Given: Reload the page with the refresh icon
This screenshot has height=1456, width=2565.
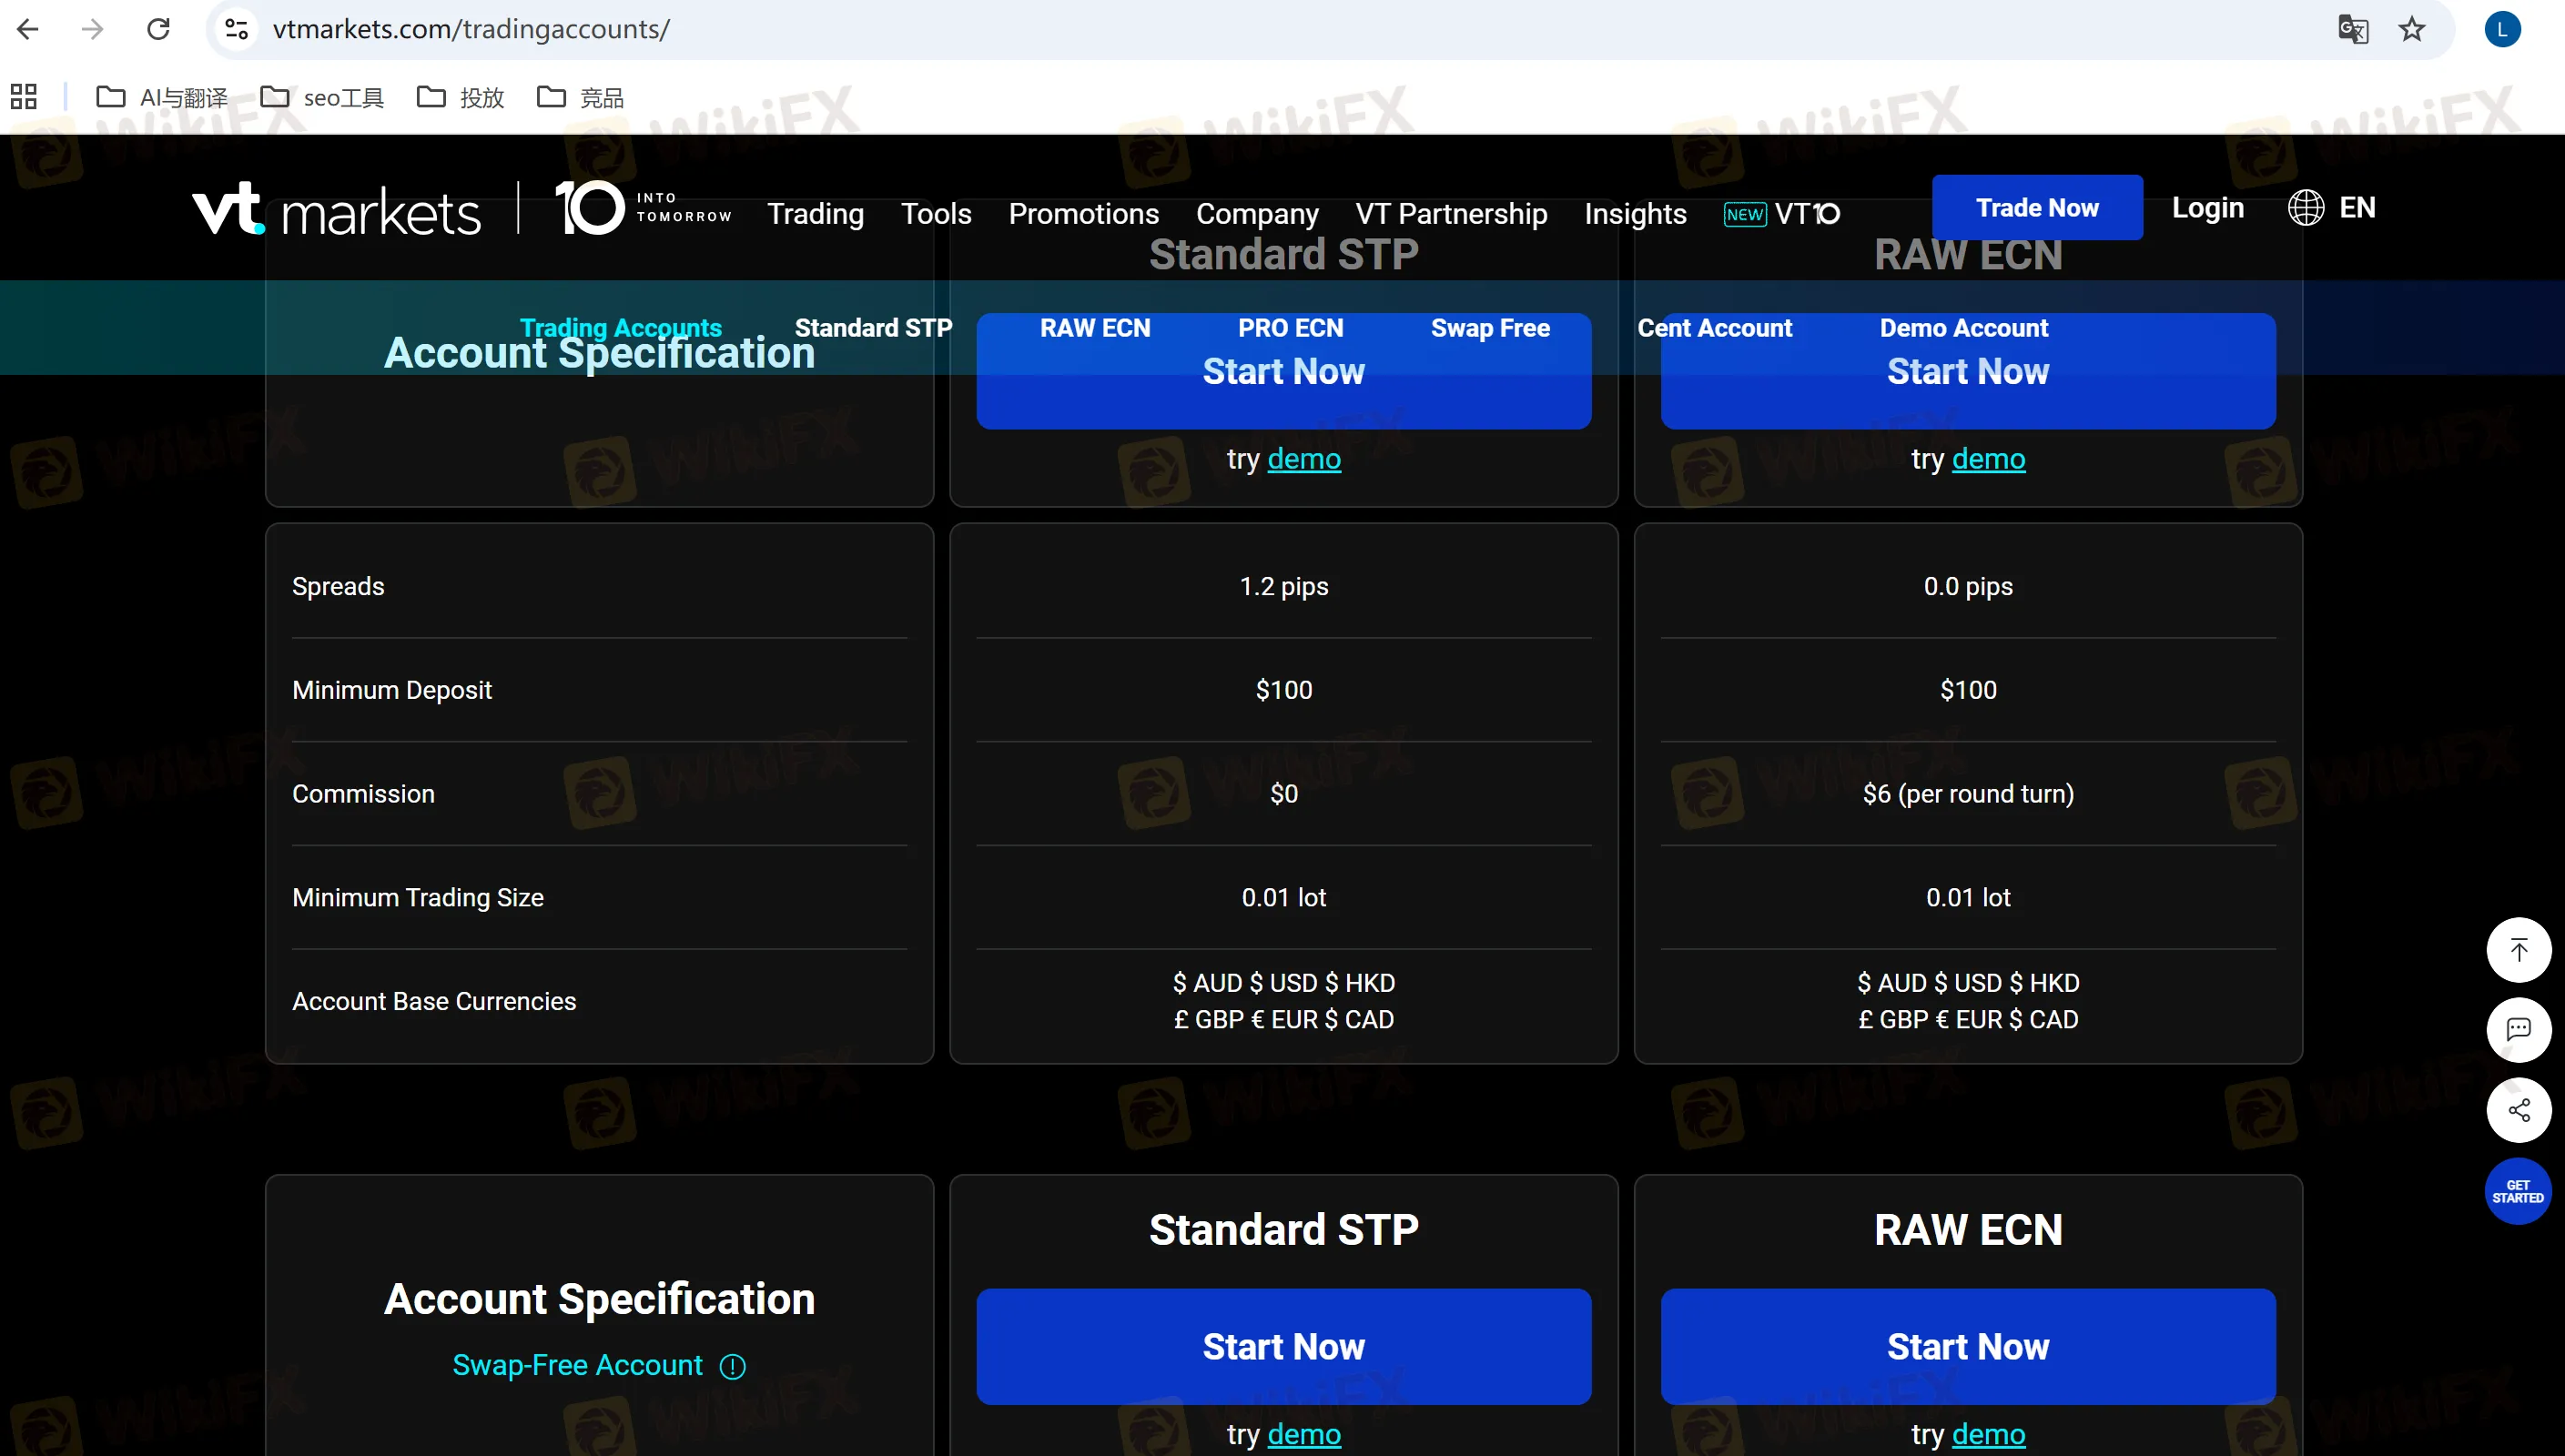Looking at the screenshot, I should [x=158, y=29].
